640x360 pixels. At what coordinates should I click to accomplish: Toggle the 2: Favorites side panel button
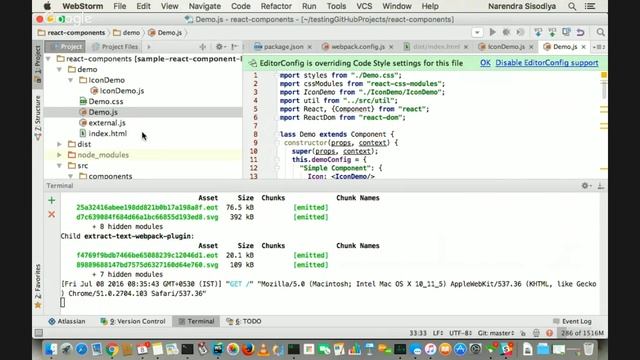pyautogui.click(x=38, y=286)
